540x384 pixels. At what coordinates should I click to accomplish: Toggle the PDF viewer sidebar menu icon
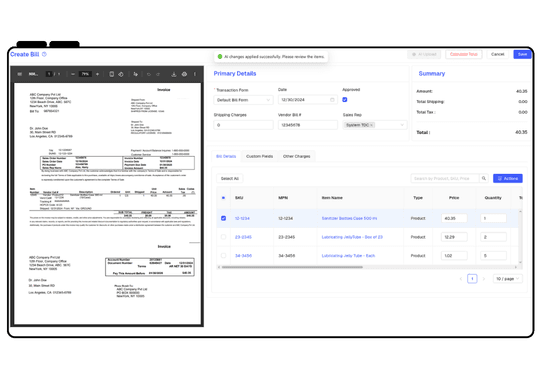pos(20,74)
